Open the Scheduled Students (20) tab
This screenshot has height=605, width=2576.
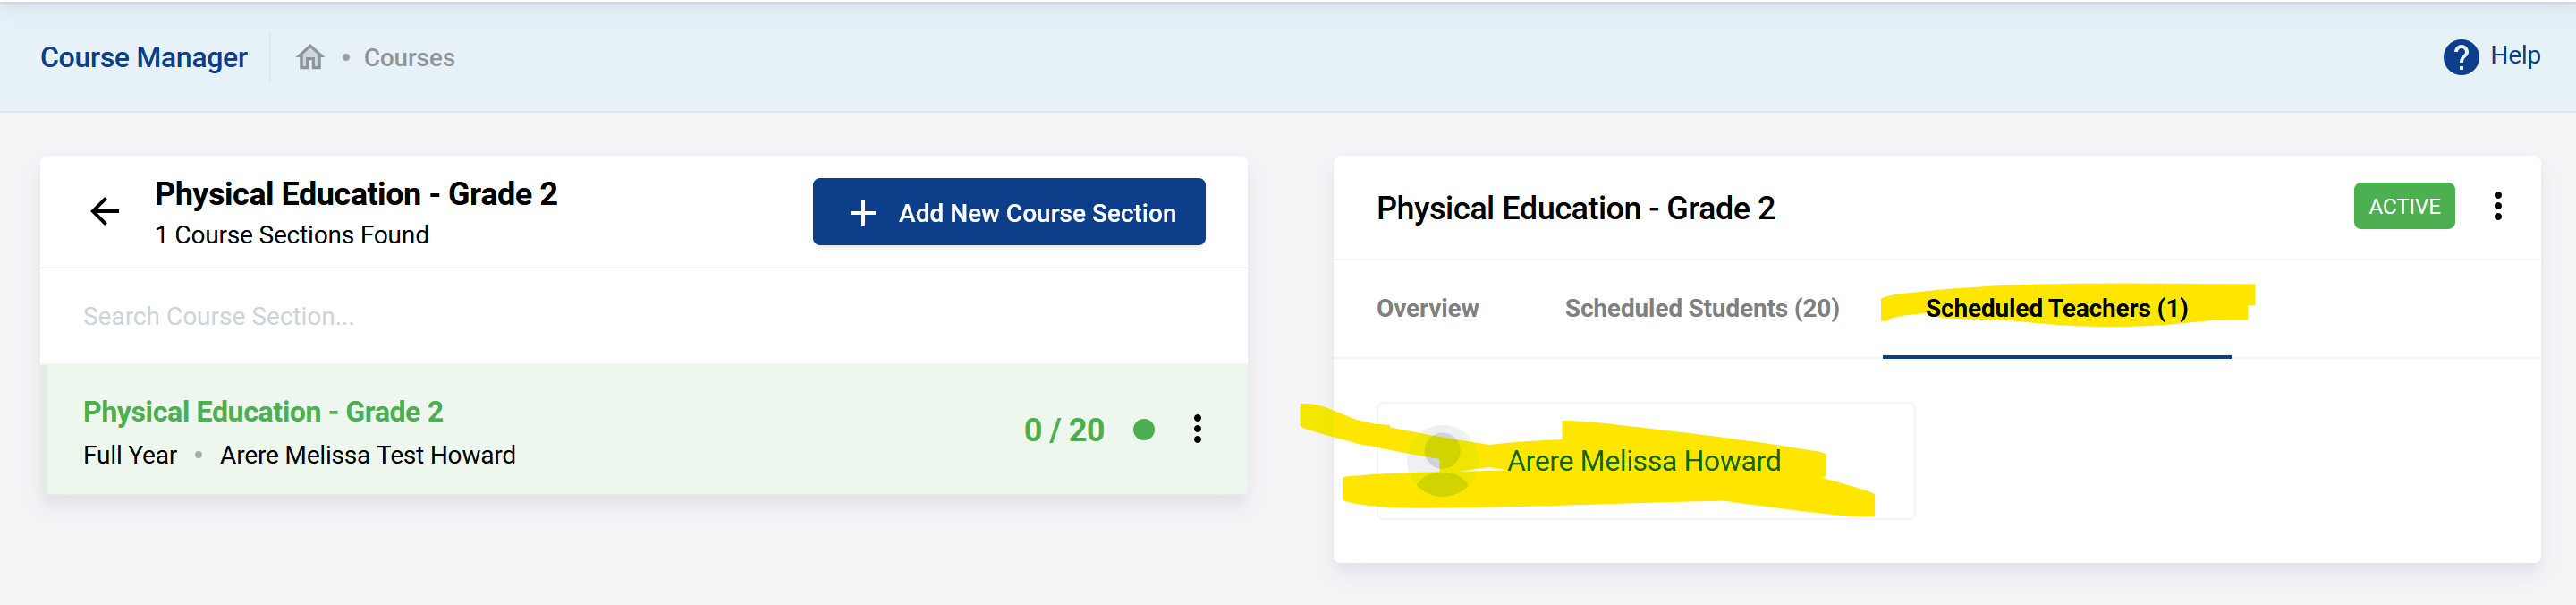pyautogui.click(x=1700, y=308)
